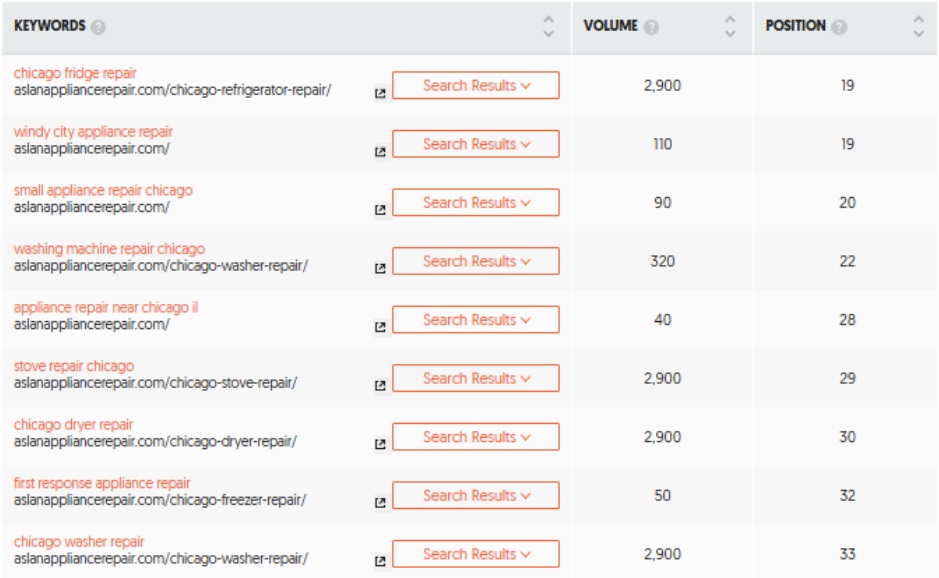The image size is (939, 578).
Task: Click the URL under 'windy city appliance repair'
Action: point(92,149)
